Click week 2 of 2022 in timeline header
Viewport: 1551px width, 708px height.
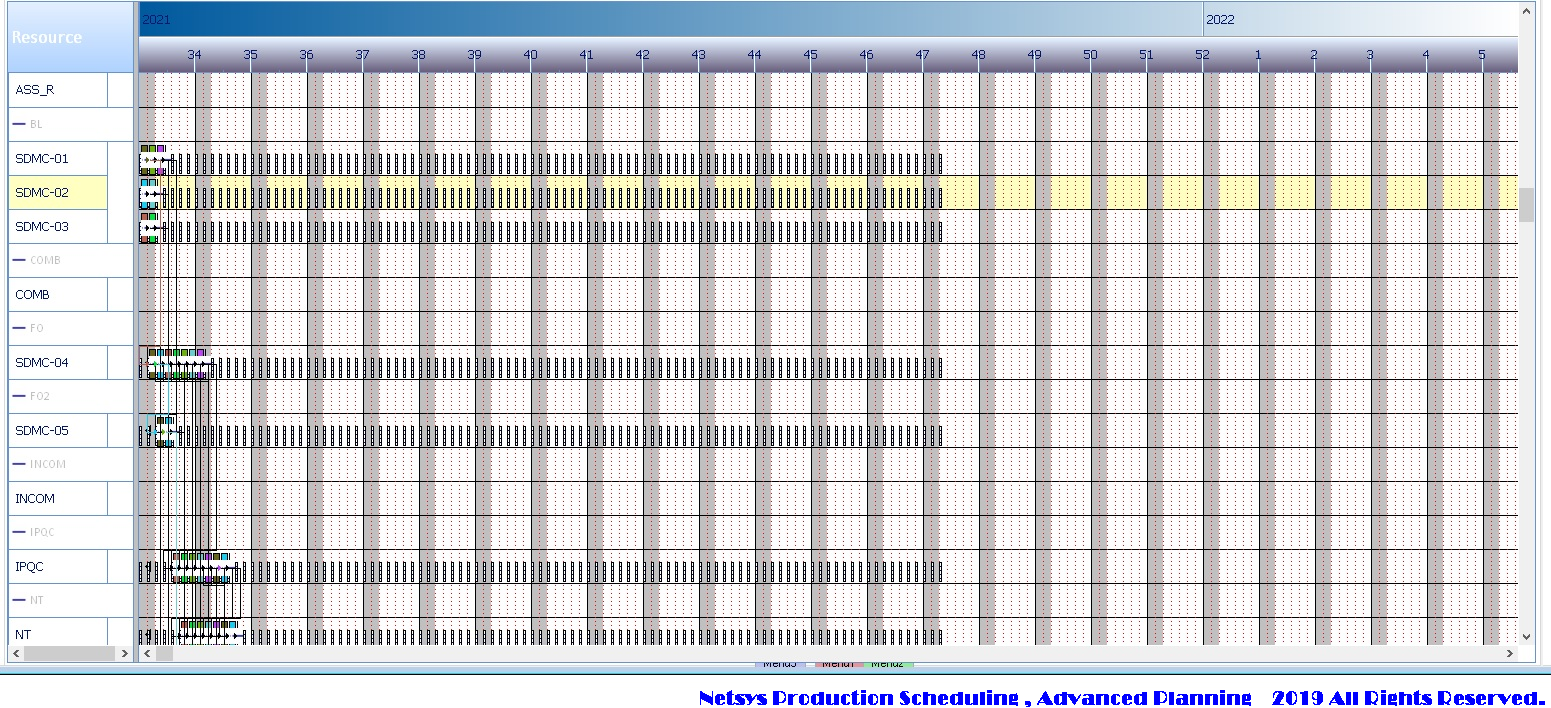click(x=1314, y=55)
